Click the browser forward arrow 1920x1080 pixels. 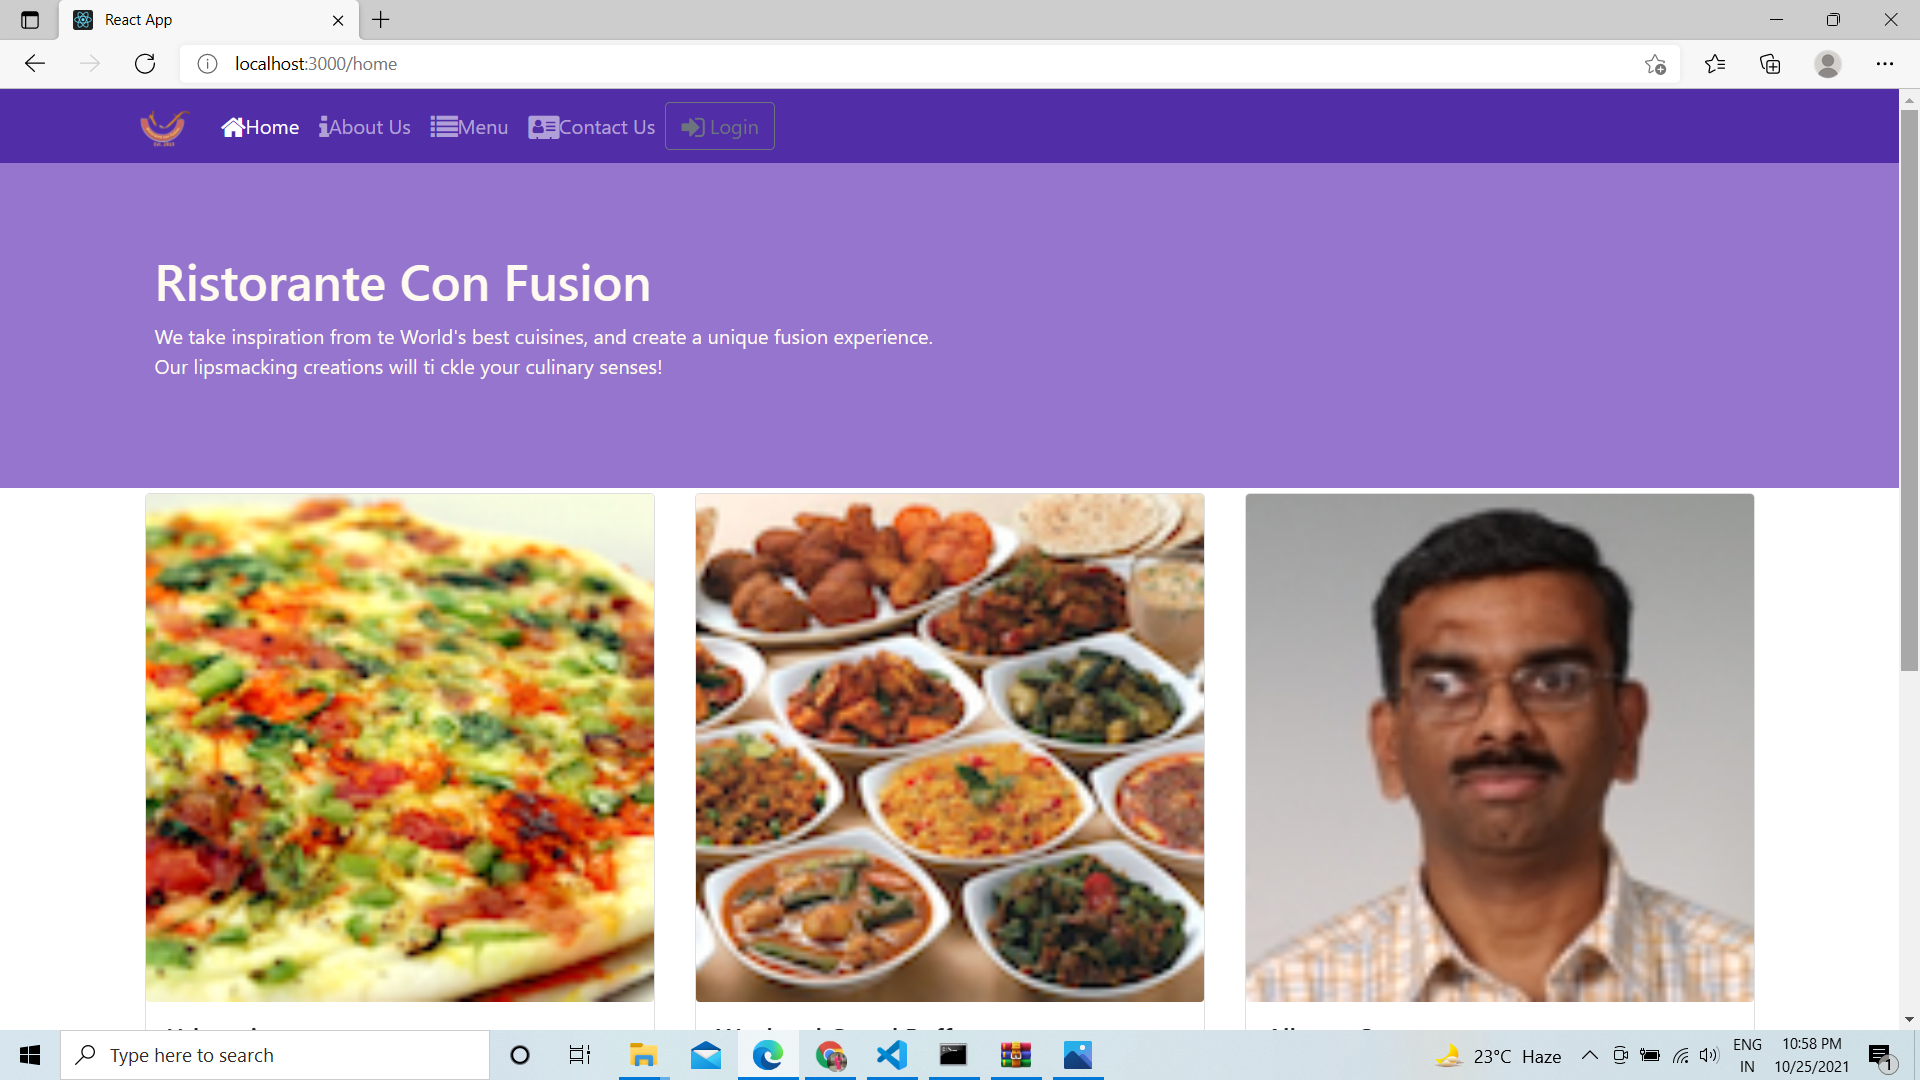[90, 64]
